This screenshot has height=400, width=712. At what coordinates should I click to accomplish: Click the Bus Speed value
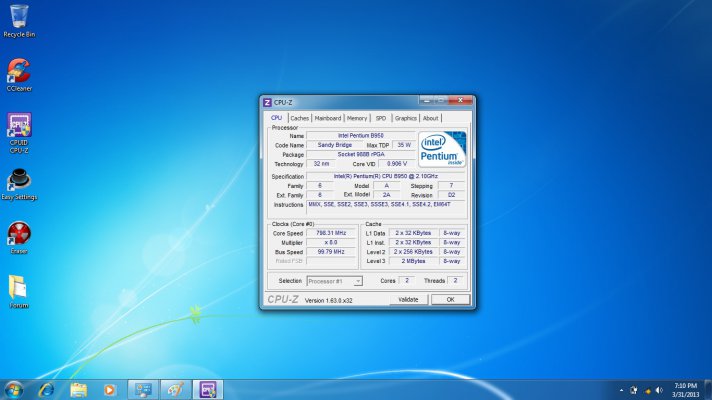(x=331, y=252)
